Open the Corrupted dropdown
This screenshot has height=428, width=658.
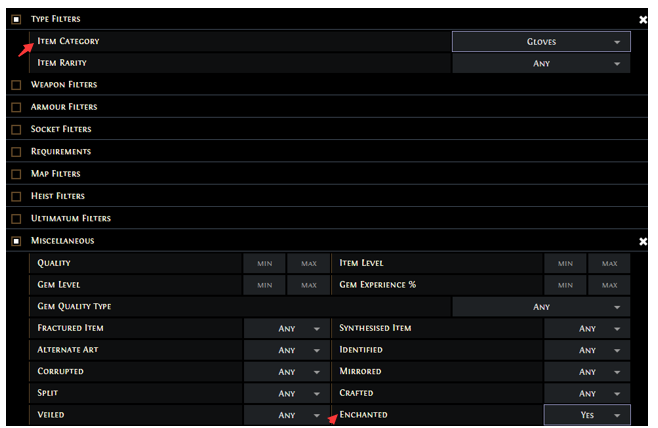(x=287, y=372)
